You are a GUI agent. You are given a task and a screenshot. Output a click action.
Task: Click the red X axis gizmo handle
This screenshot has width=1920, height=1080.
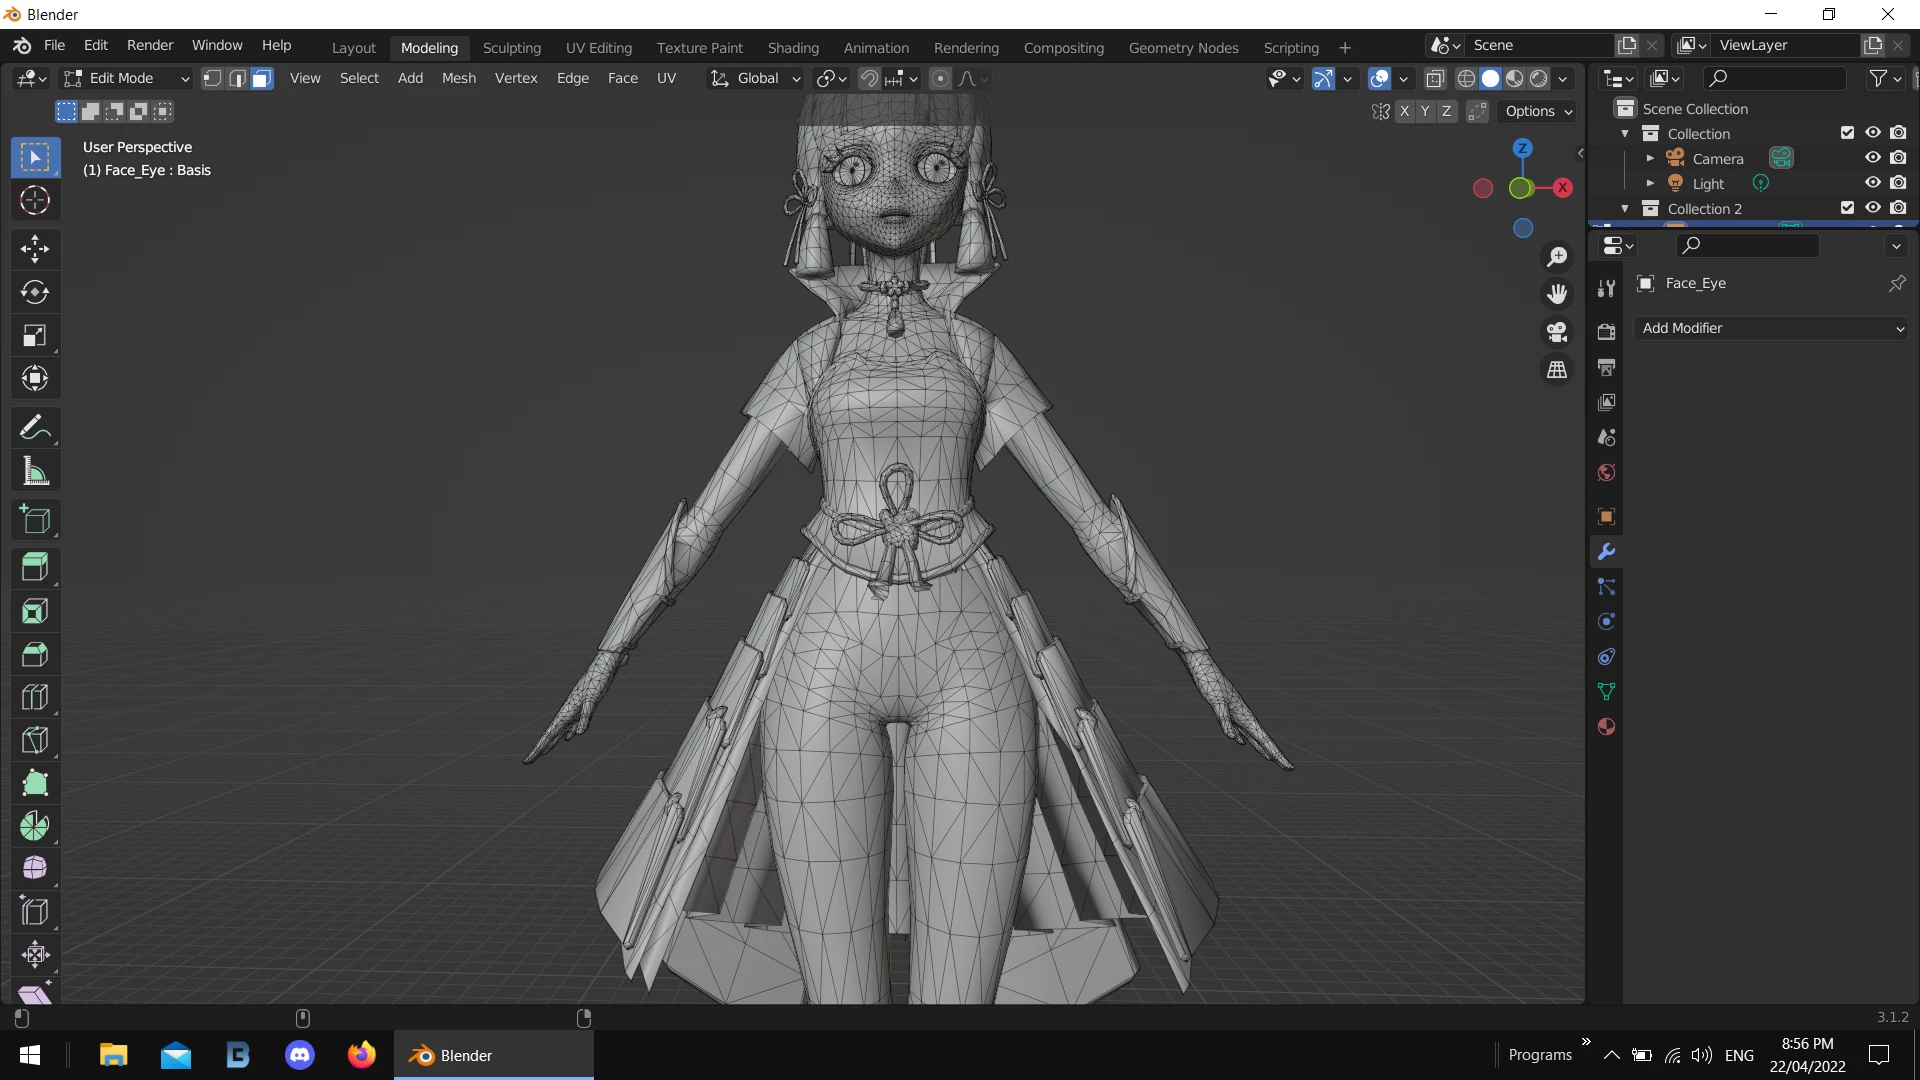pos(1563,188)
